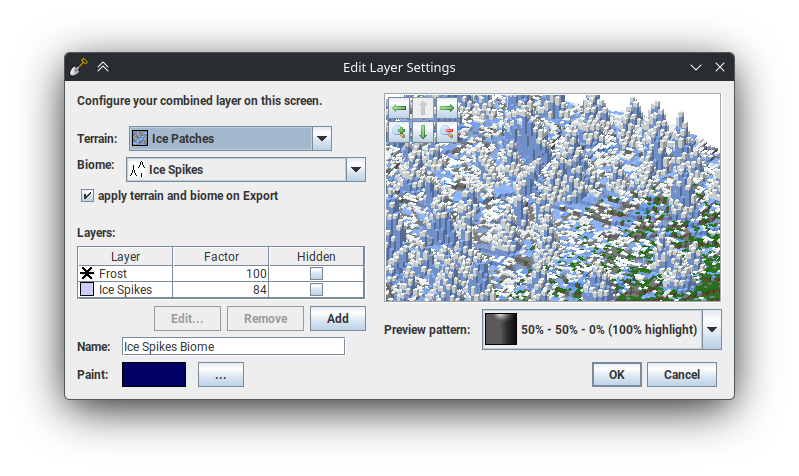The image size is (799, 476).
Task: Click the Hidden column header
Action: pyautogui.click(x=316, y=256)
